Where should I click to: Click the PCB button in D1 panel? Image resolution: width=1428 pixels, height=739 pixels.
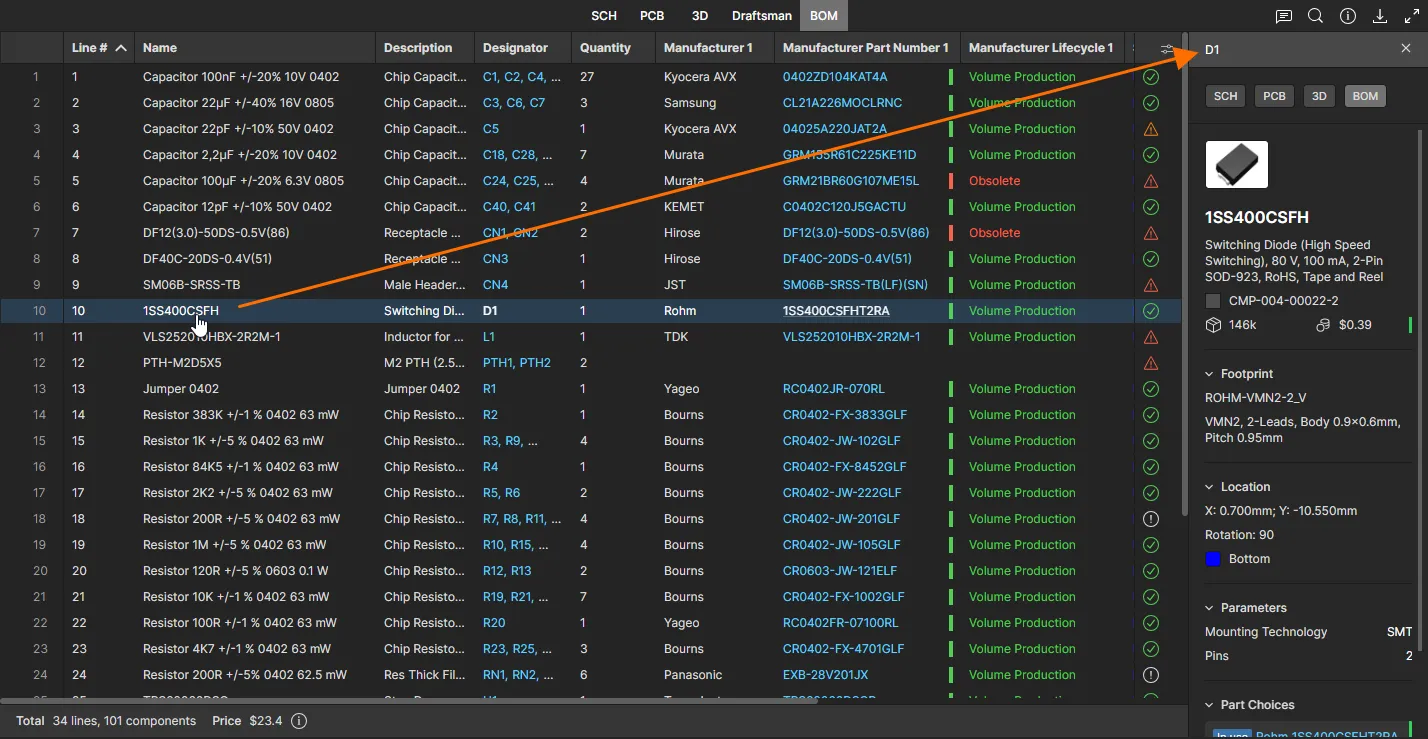point(1274,96)
